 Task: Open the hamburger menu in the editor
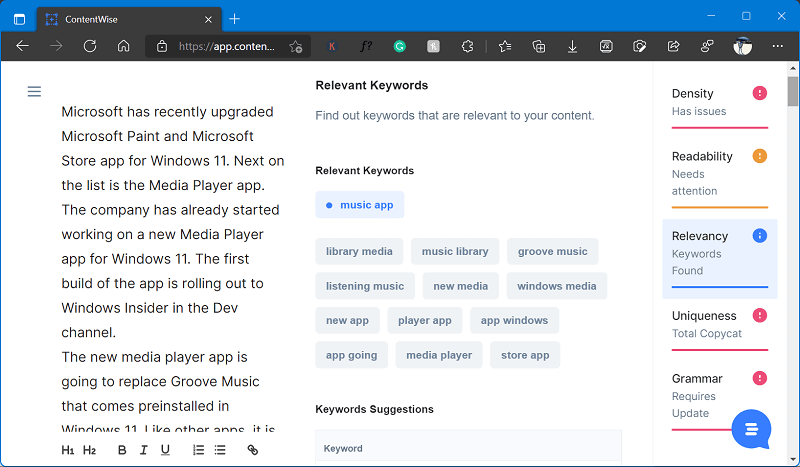tap(34, 91)
